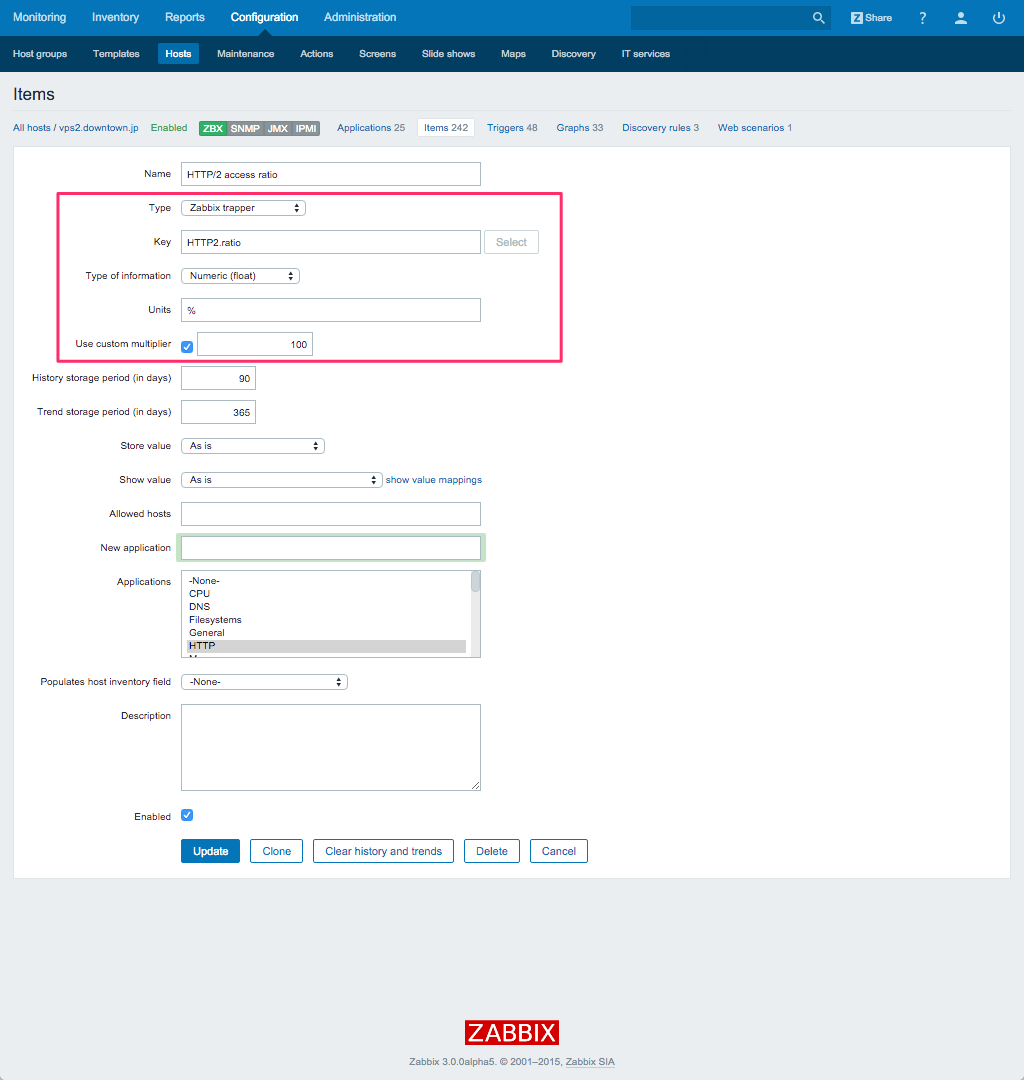Image resolution: width=1024 pixels, height=1080 pixels.
Task: Open the Inventory menu
Action: point(116,17)
